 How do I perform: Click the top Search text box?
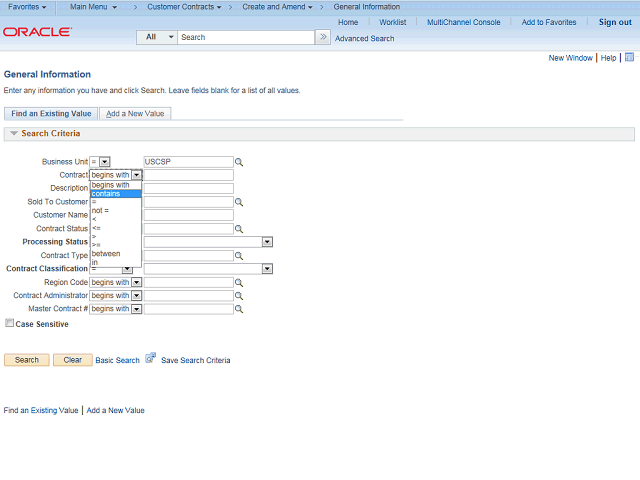coord(246,37)
